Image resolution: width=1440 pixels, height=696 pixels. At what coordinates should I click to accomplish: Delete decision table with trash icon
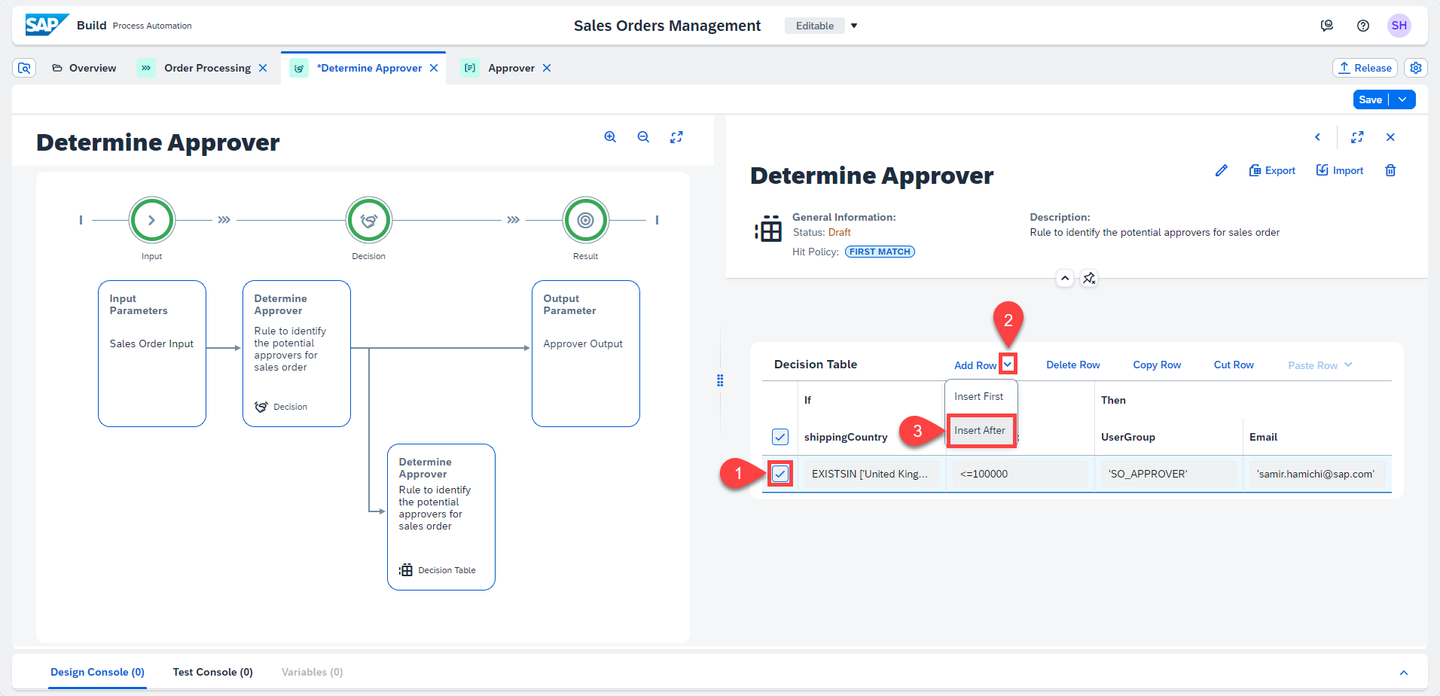click(x=1390, y=171)
